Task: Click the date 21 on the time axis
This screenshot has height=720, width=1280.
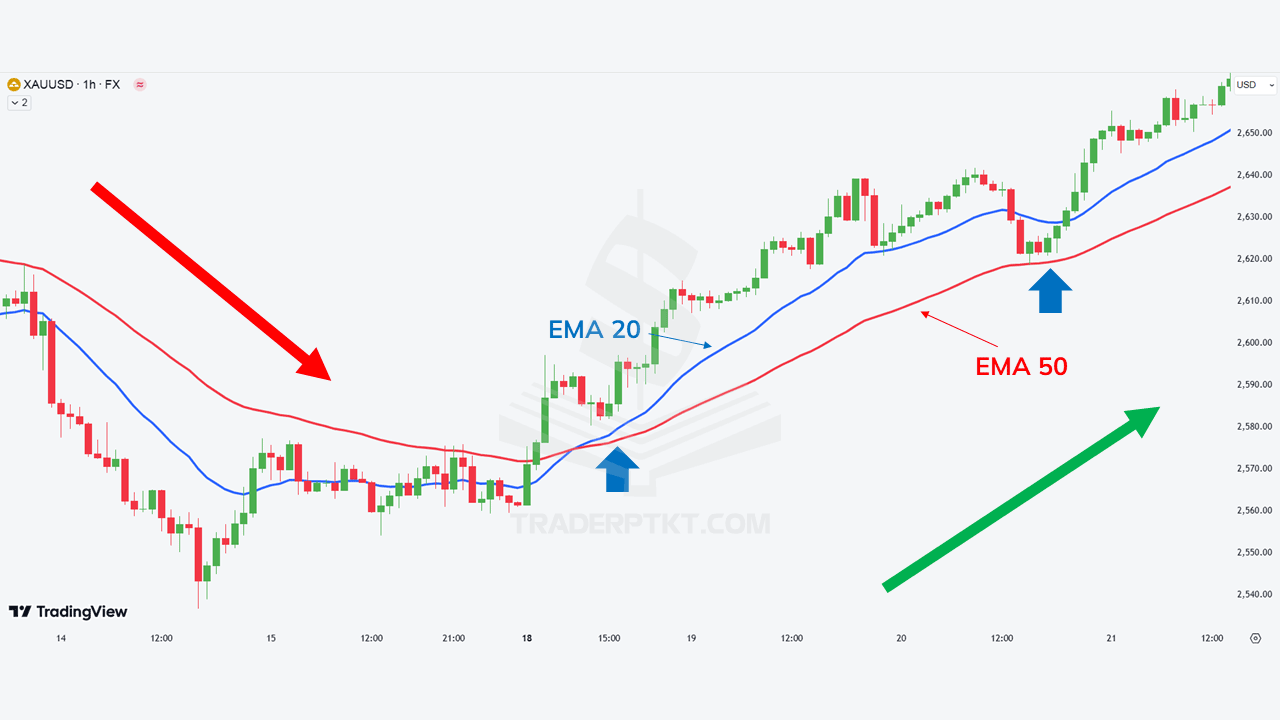Action: 1111,638
